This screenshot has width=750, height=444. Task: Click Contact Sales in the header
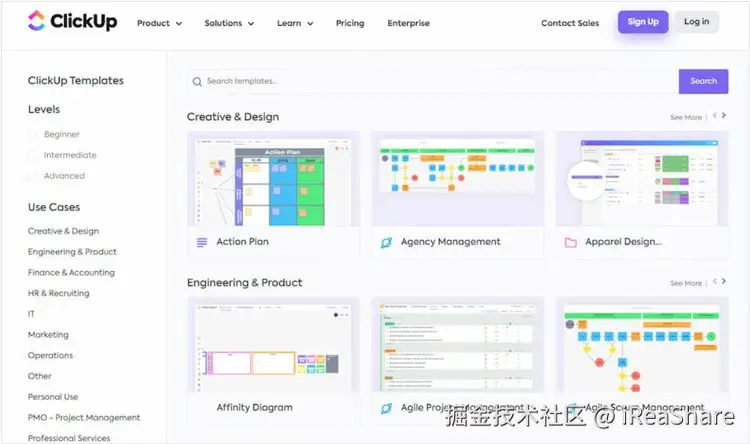pyautogui.click(x=570, y=23)
